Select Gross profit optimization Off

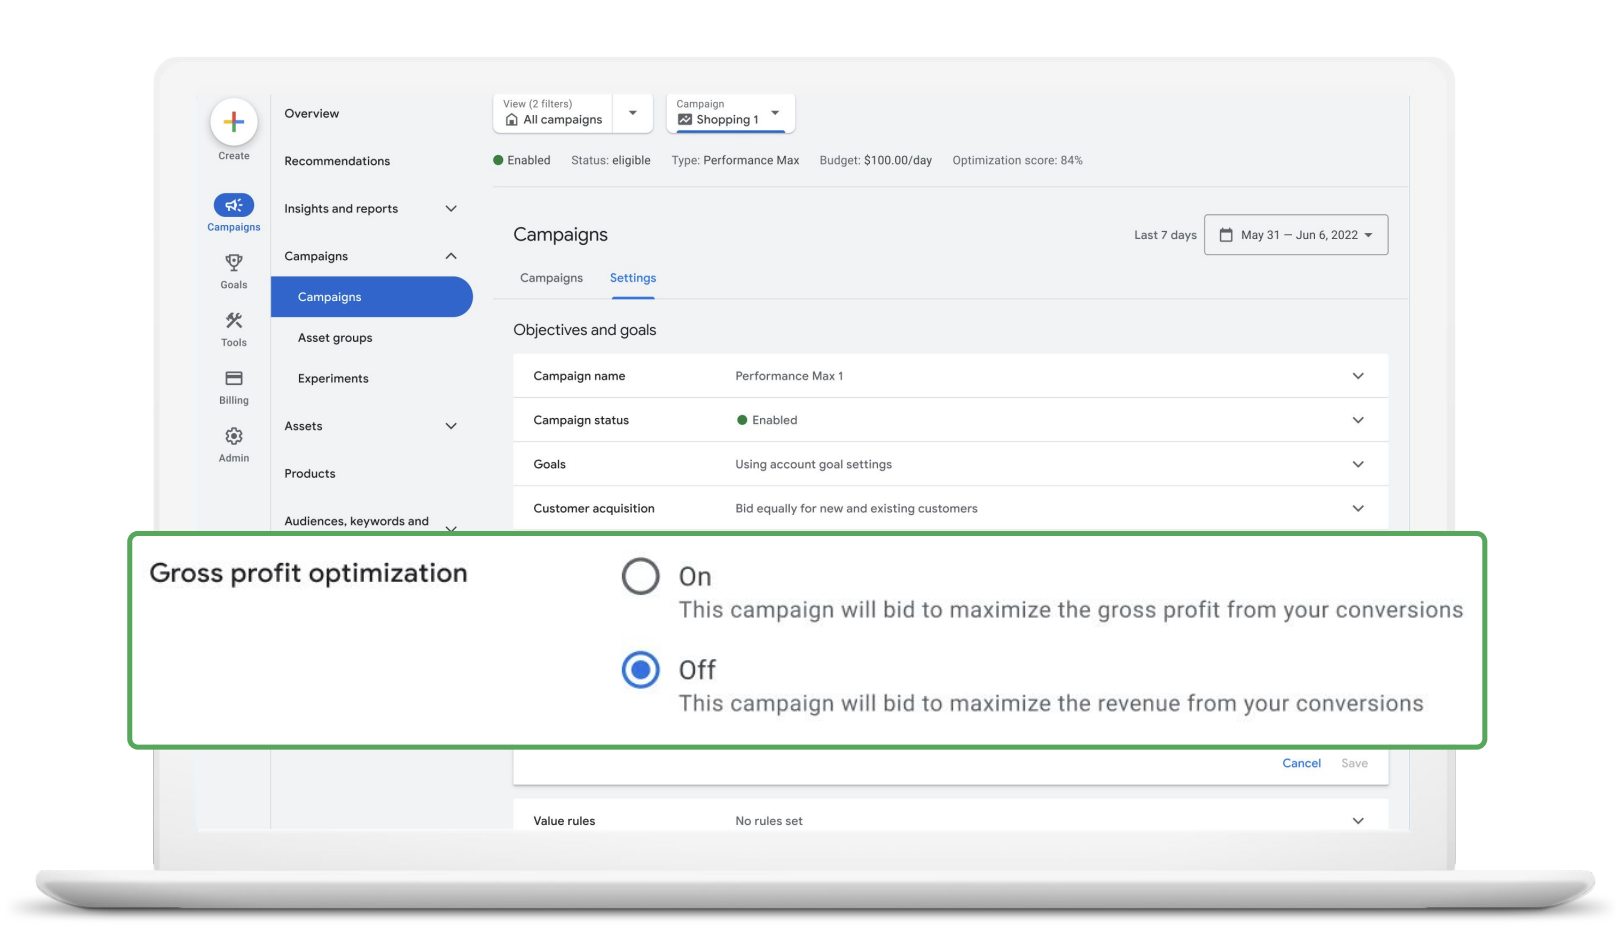pyautogui.click(x=640, y=670)
